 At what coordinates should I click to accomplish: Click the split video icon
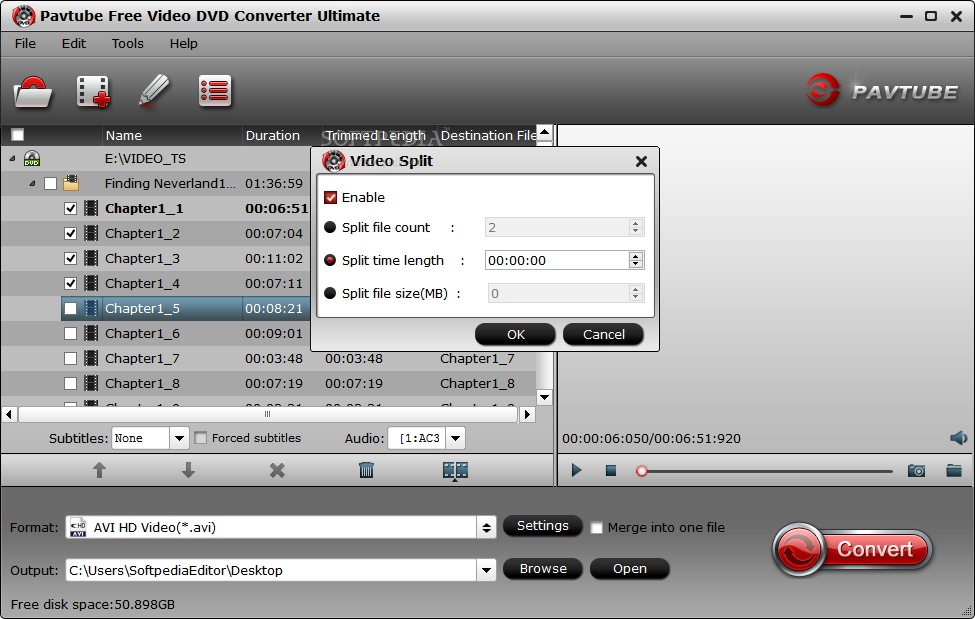tap(455, 471)
